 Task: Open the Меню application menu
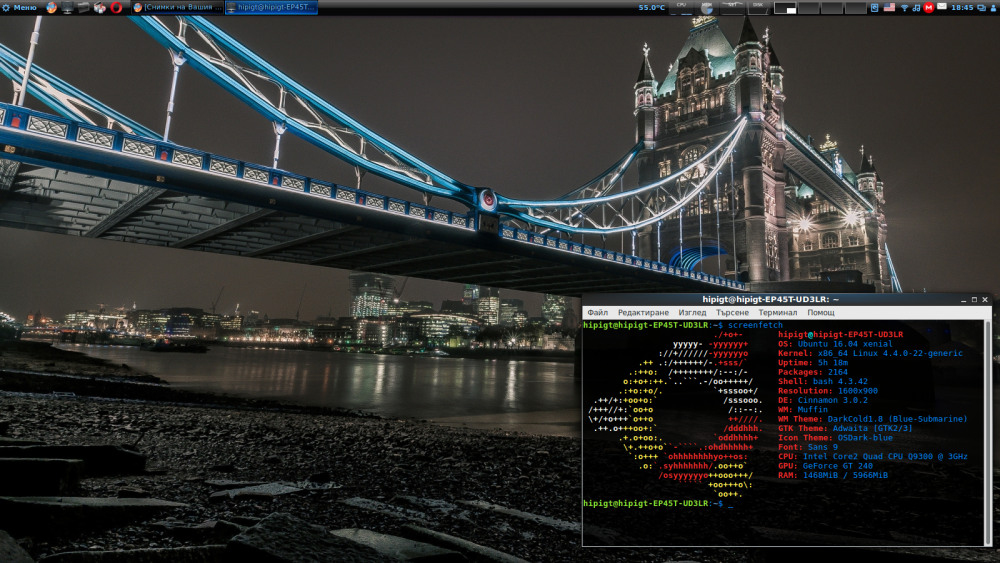click(20, 8)
